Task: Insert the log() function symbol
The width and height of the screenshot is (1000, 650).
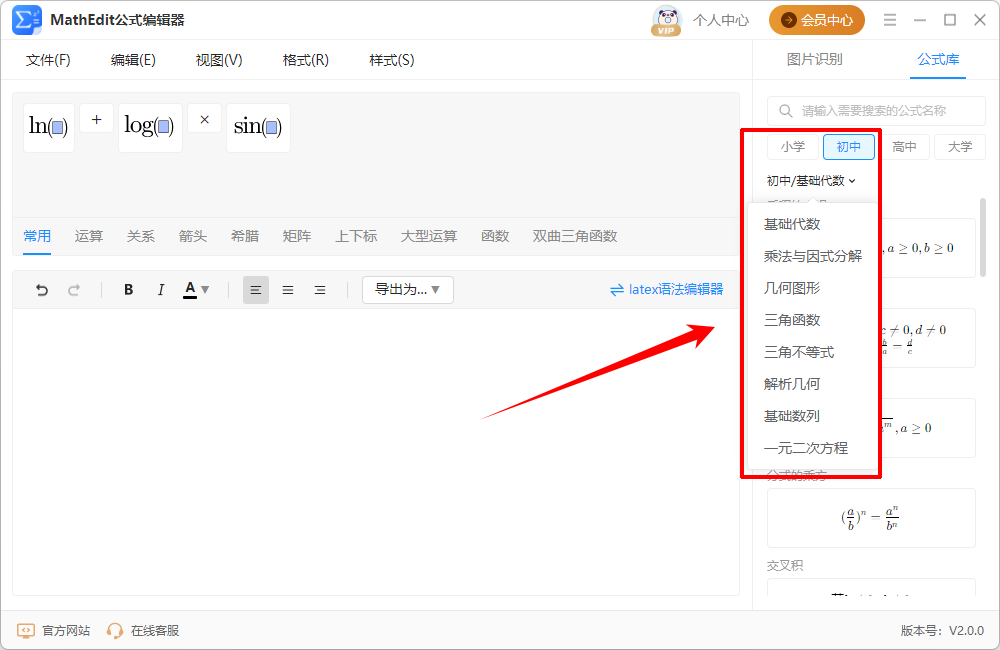Action: 150,128
